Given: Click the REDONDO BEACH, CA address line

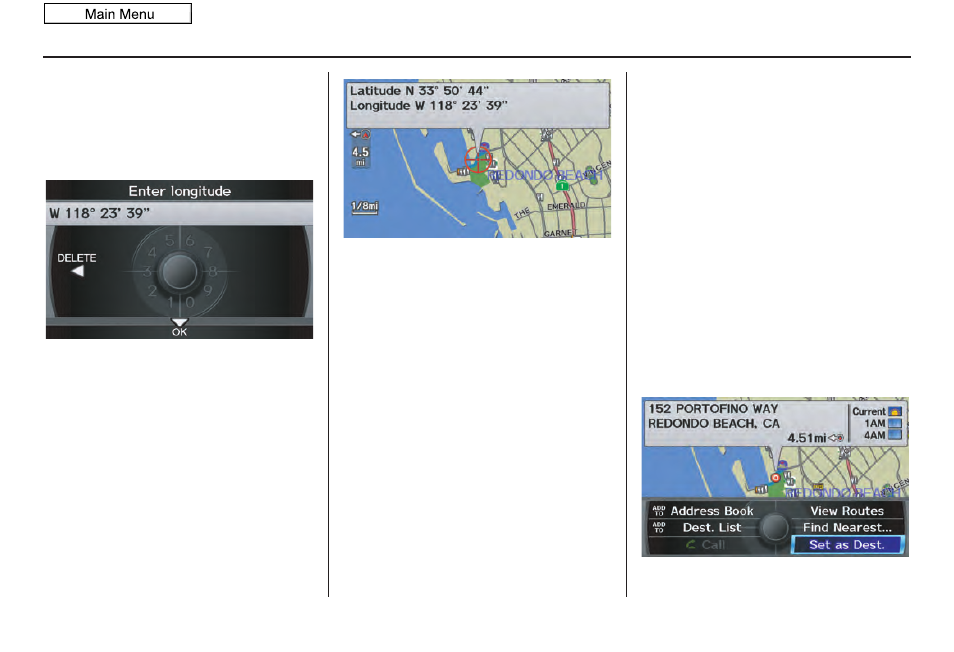Looking at the screenshot, I should point(714,423).
